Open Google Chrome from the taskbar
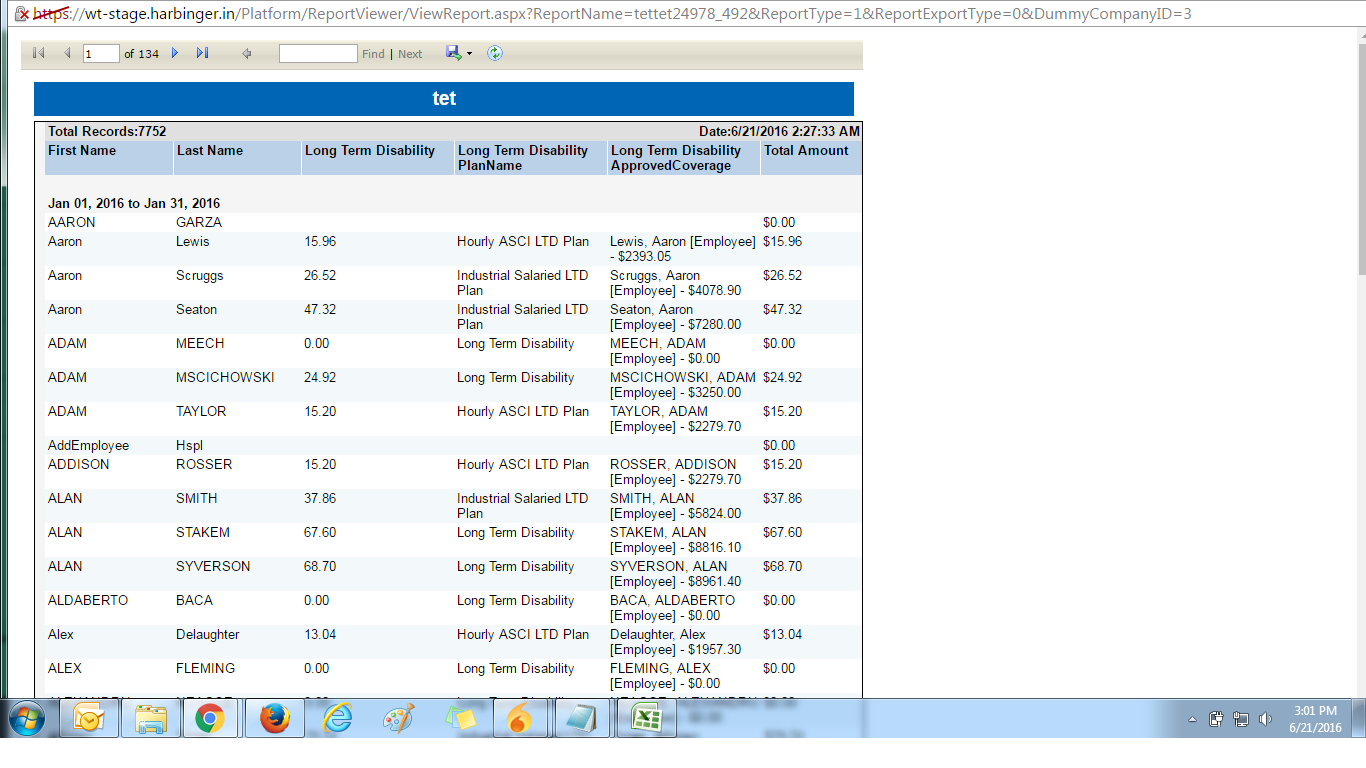The height and width of the screenshot is (768, 1366). point(210,719)
